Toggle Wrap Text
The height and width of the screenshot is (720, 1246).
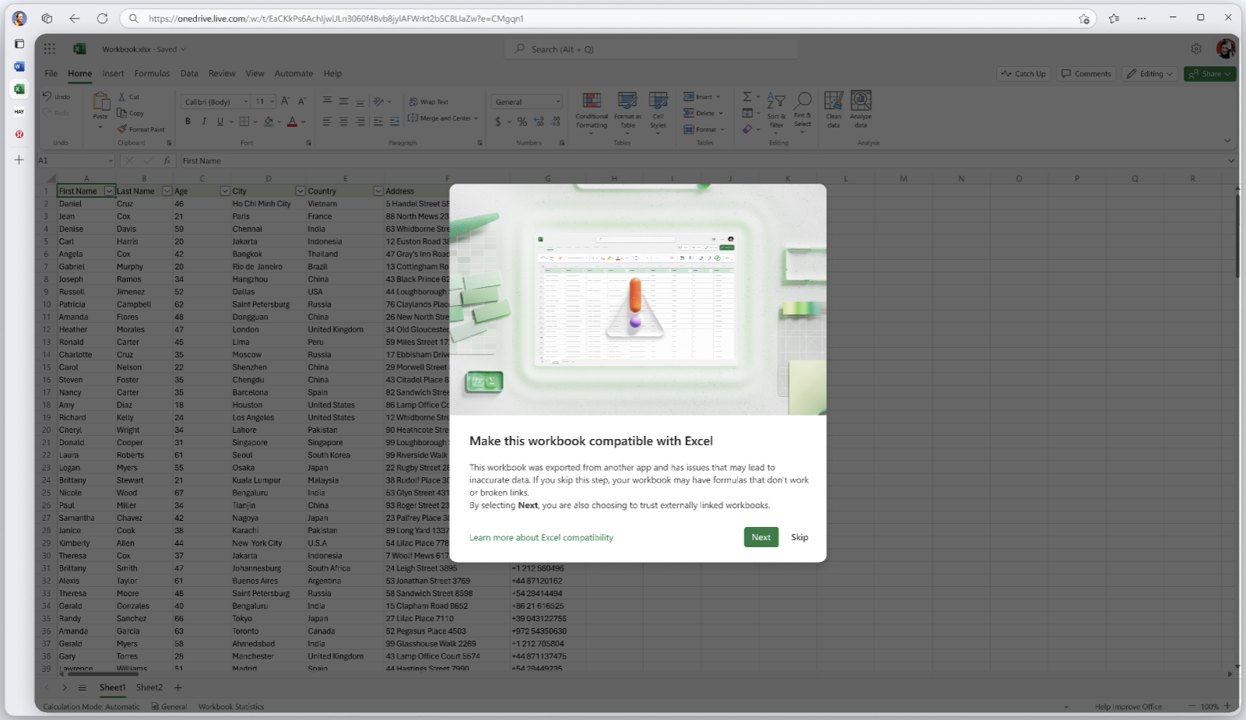(x=428, y=102)
